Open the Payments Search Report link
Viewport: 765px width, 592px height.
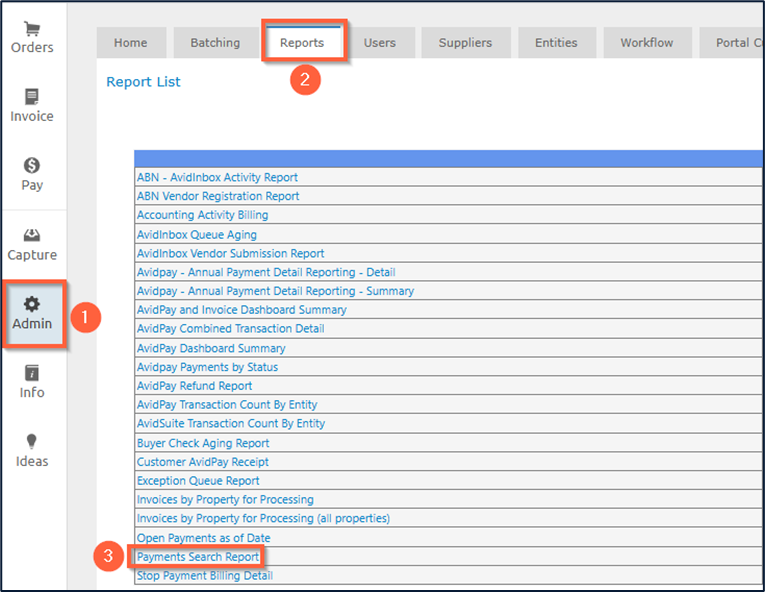198,557
